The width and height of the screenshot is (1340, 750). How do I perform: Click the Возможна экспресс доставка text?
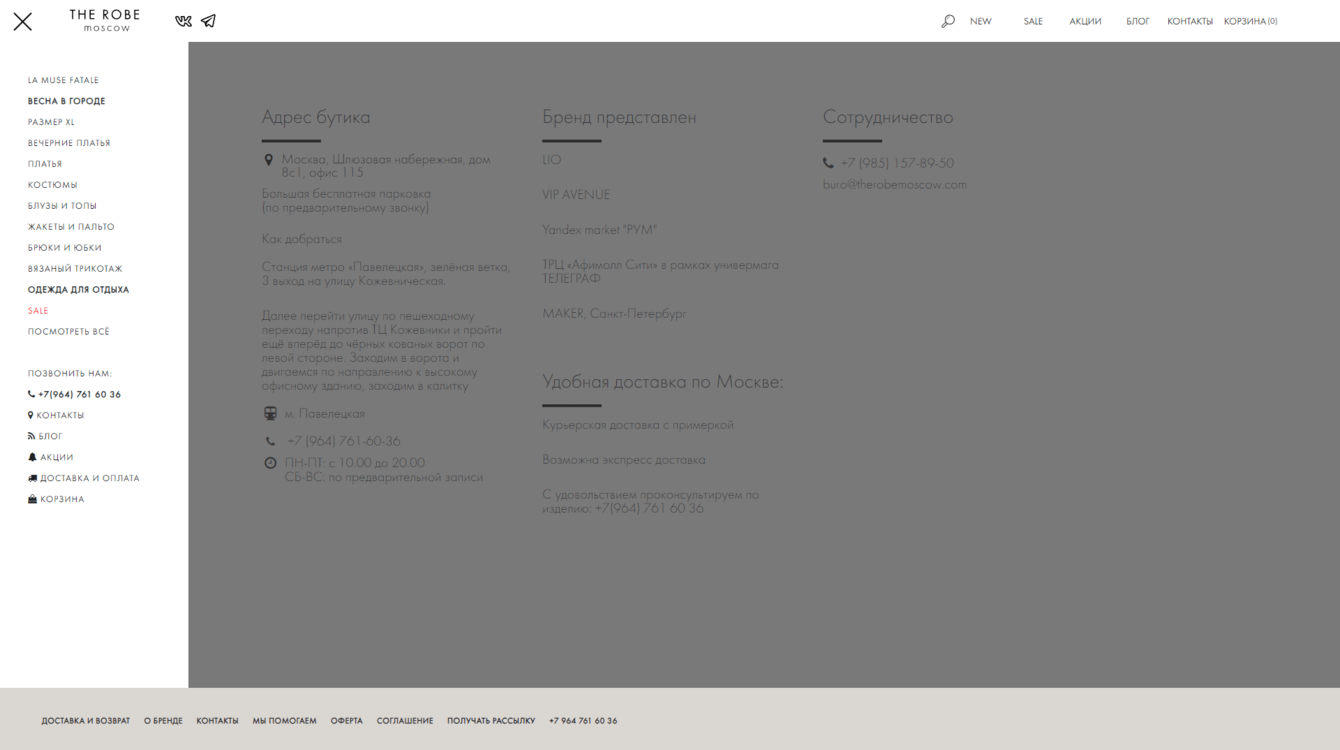[624, 460]
